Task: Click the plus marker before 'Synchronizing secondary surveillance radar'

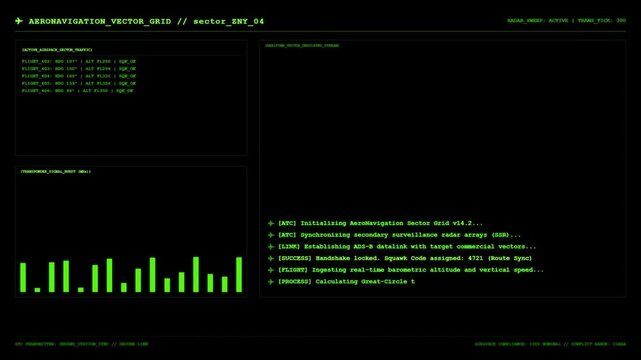Action: click(271, 235)
